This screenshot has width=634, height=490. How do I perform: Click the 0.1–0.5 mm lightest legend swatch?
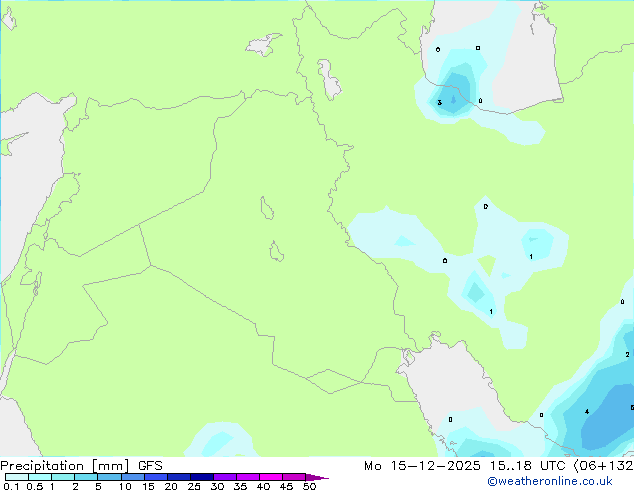click(x=17, y=477)
